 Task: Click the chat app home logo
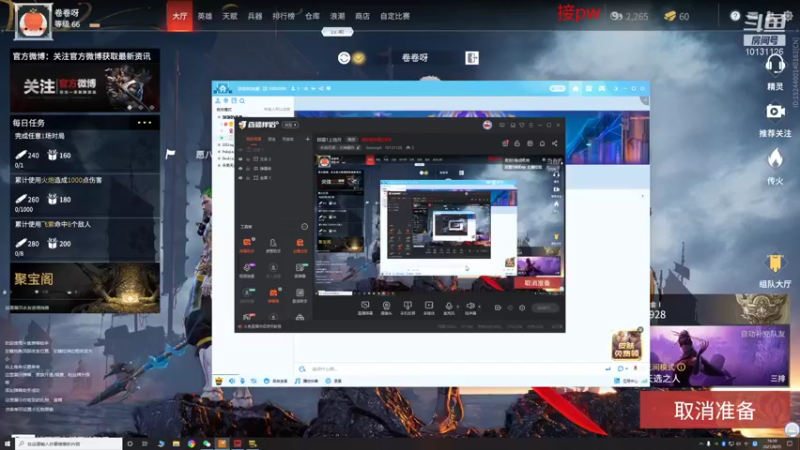point(222,88)
